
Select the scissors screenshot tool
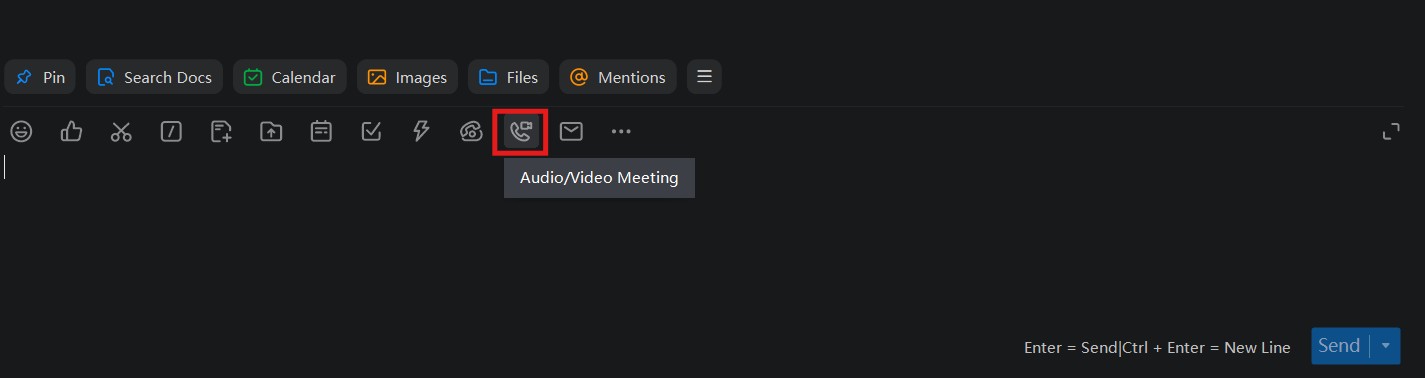coord(121,131)
